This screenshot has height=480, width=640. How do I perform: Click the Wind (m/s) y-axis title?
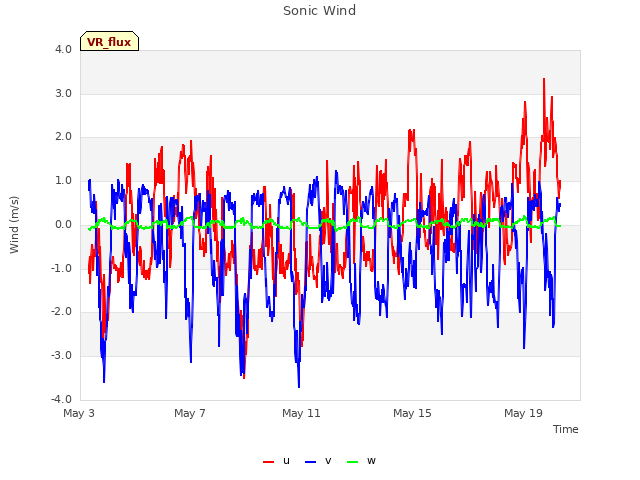(14, 225)
